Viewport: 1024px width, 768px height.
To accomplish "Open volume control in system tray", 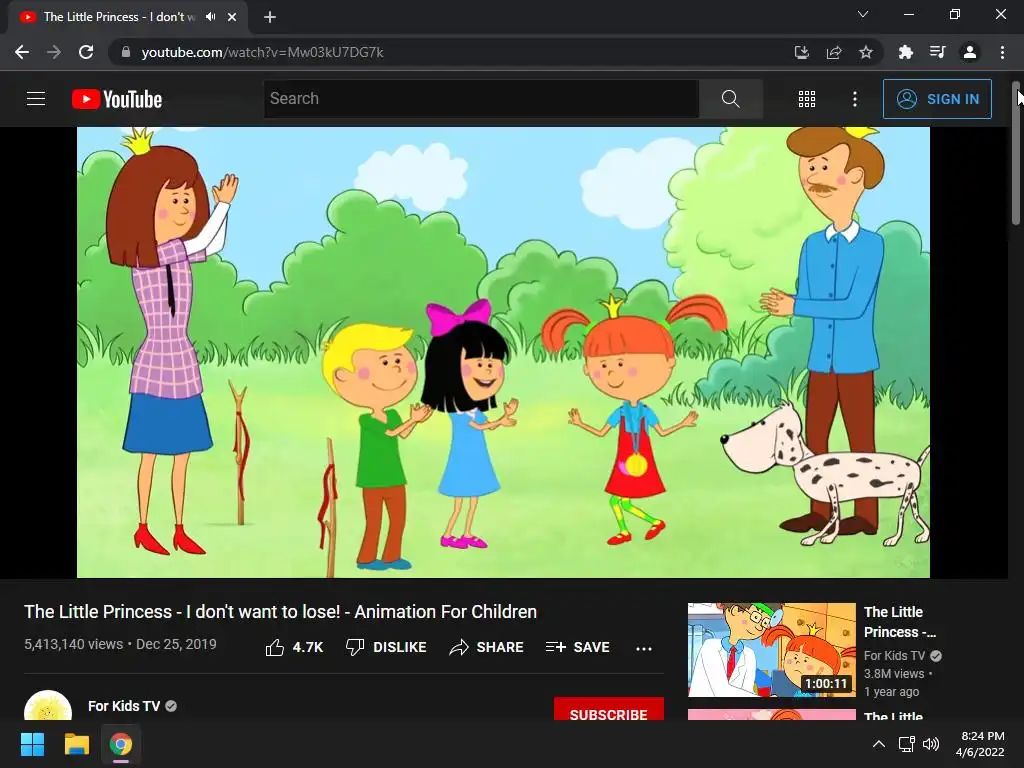I will pyautogui.click(x=931, y=744).
